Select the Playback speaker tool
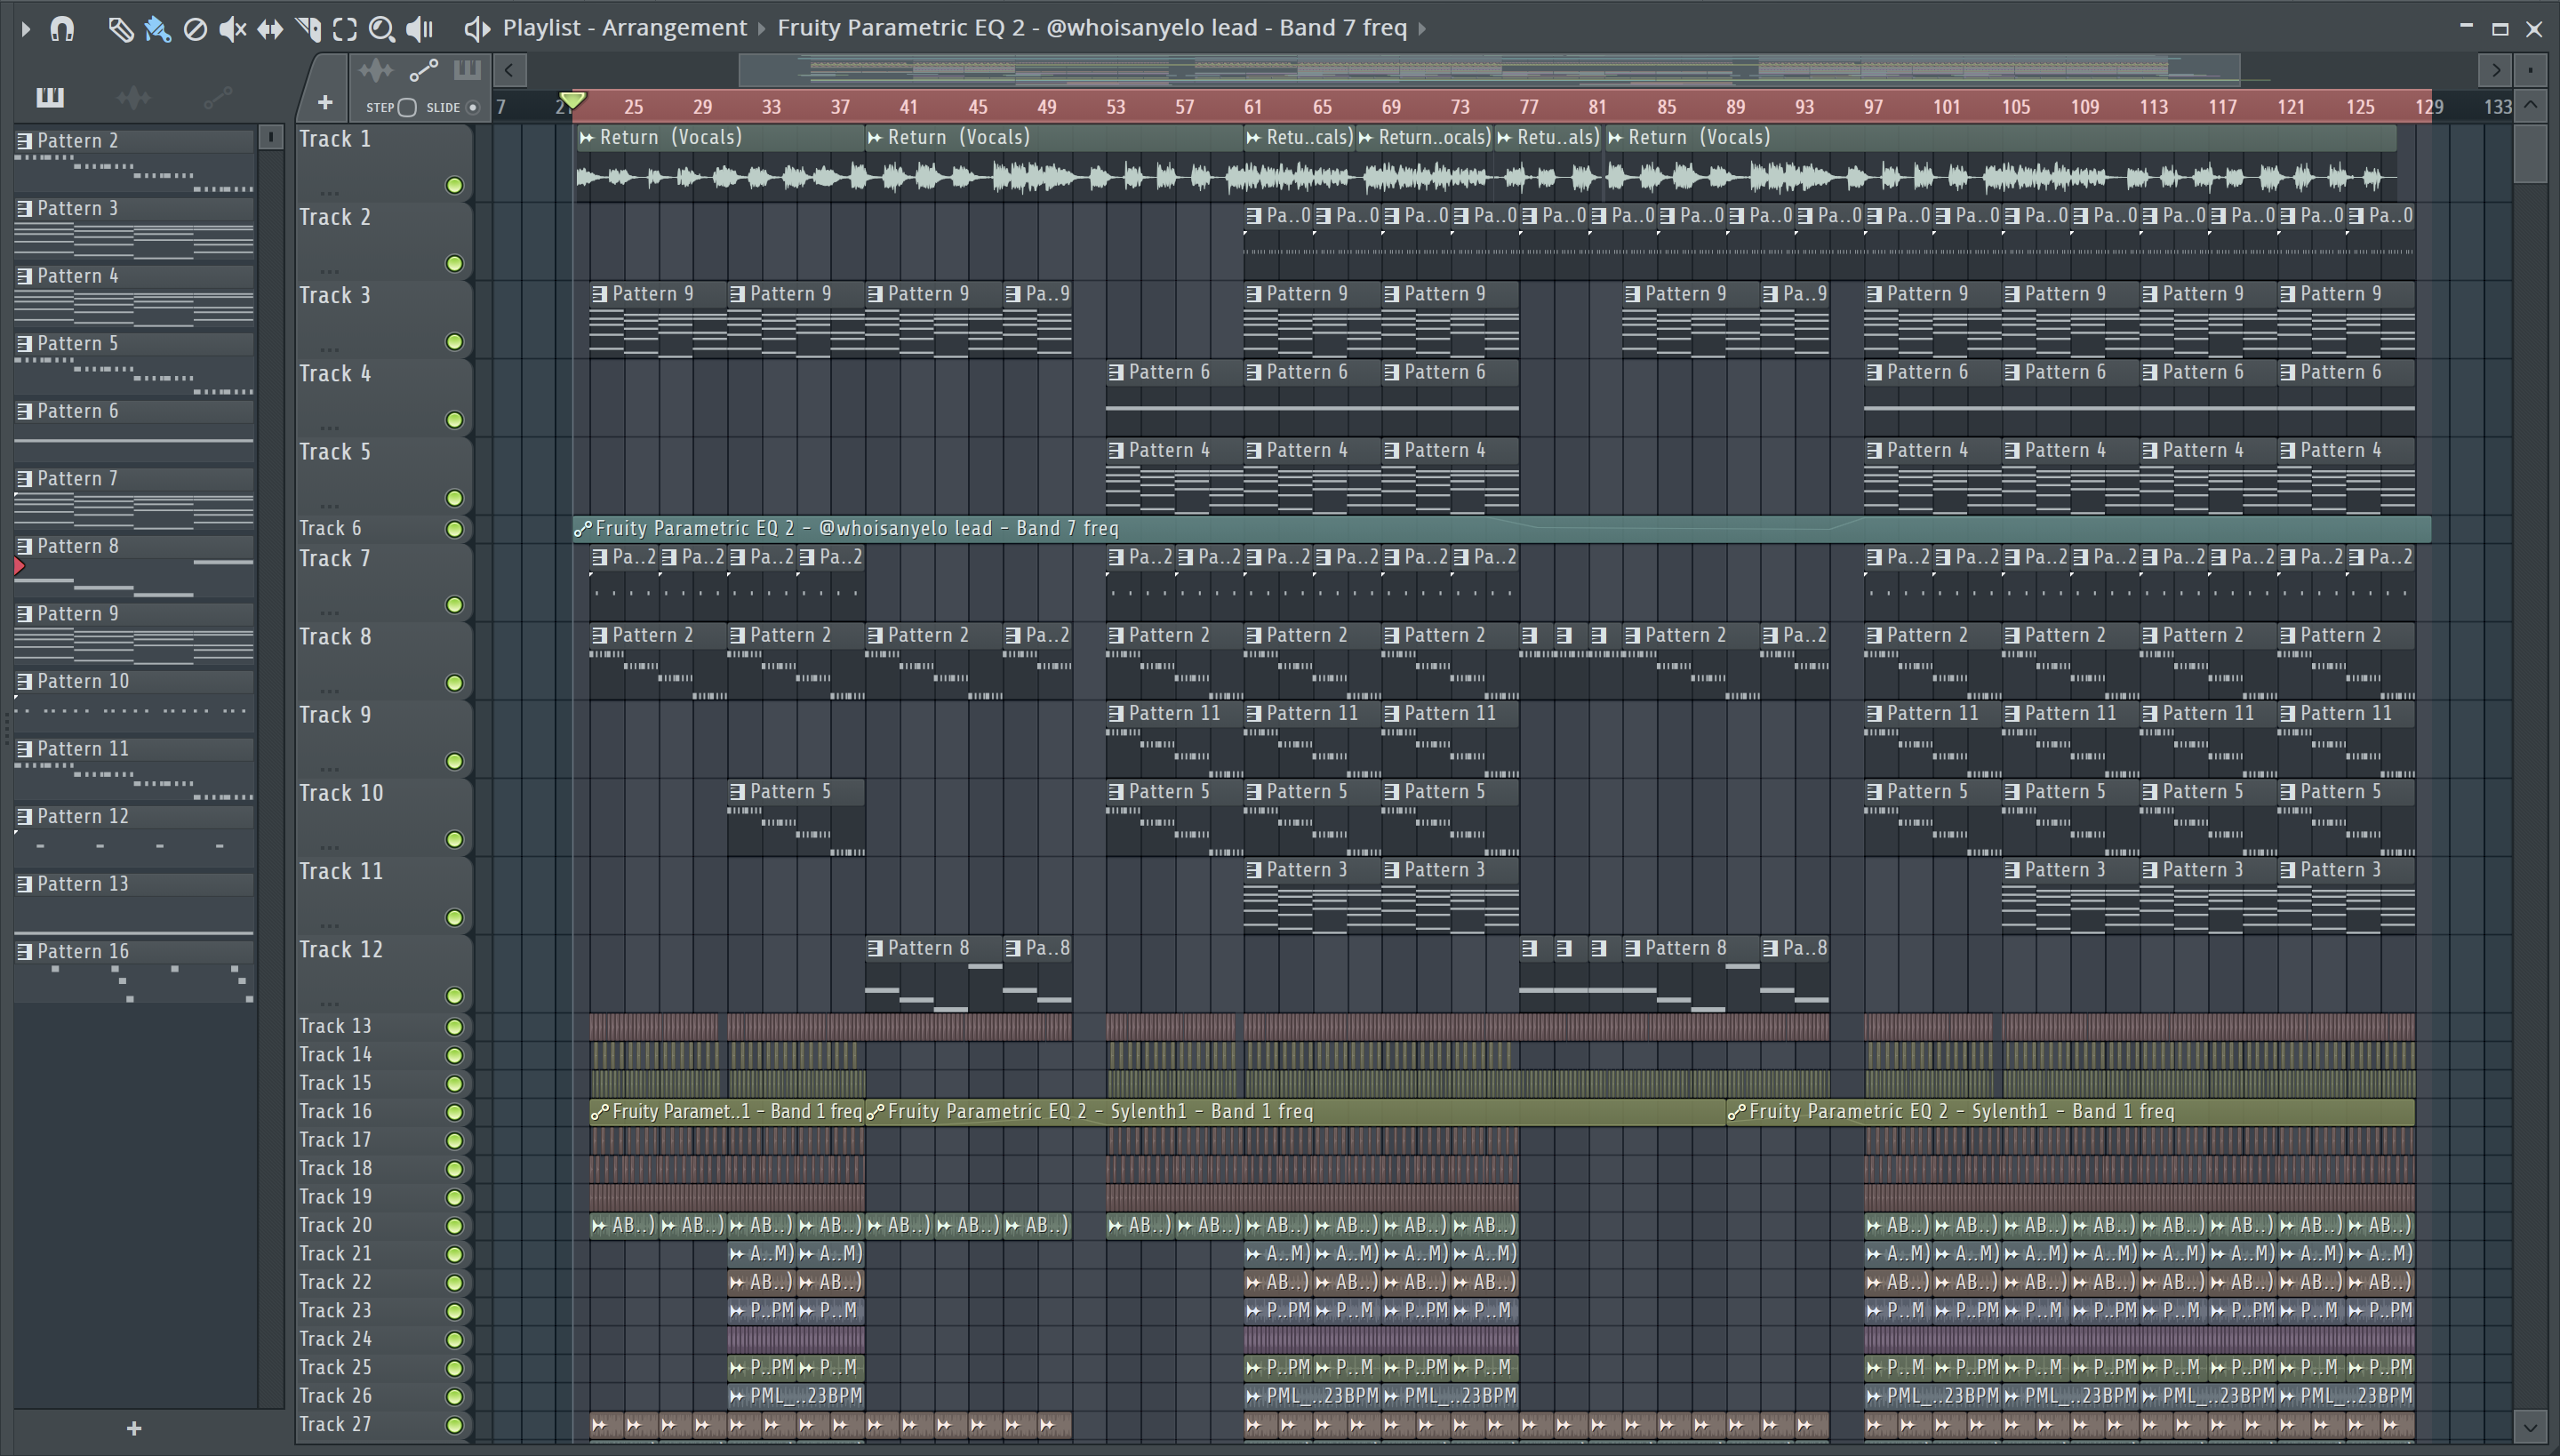 coord(420,29)
